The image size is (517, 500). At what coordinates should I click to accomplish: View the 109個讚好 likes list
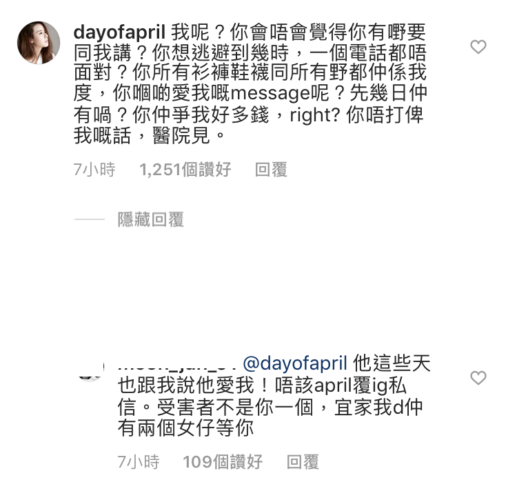[x=223, y=462]
